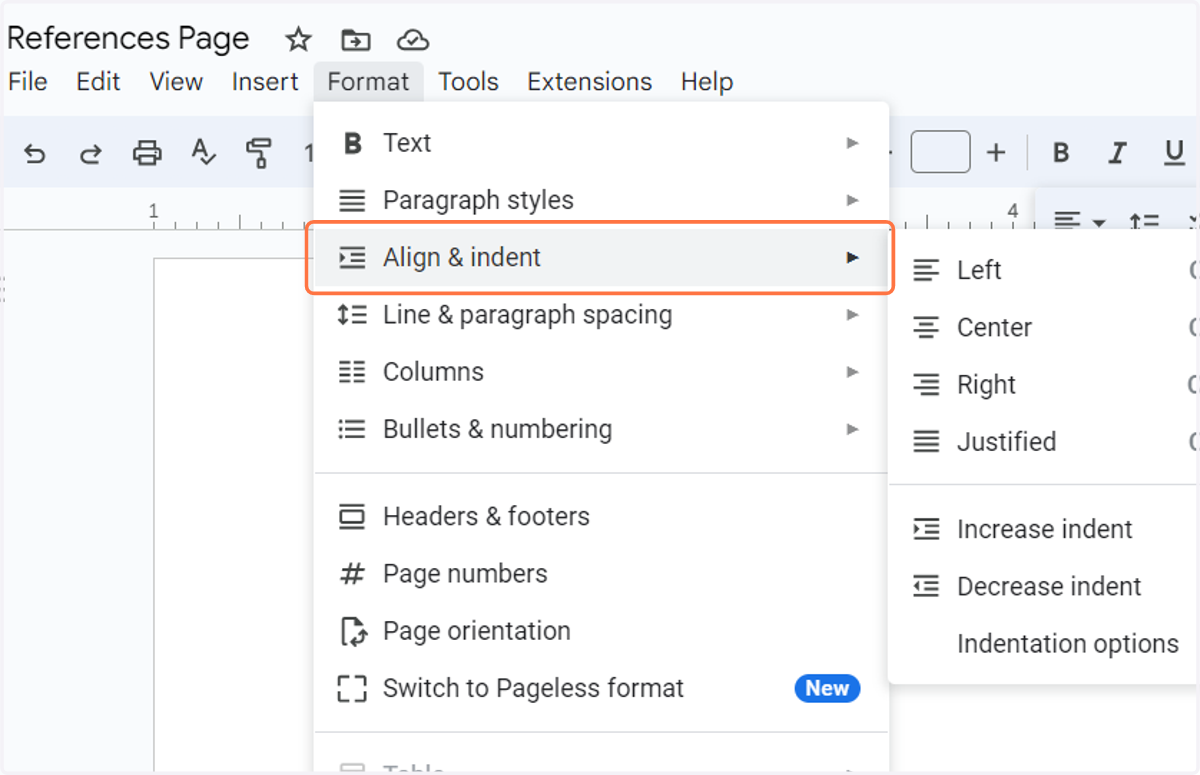This screenshot has width=1200, height=775.
Task: Run spelling and grammar check
Action: pyautogui.click(x=203, y=153)
